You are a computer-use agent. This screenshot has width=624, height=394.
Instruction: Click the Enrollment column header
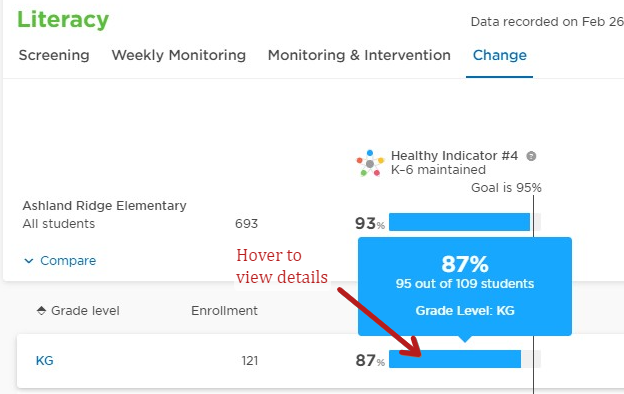pos(224,310)
